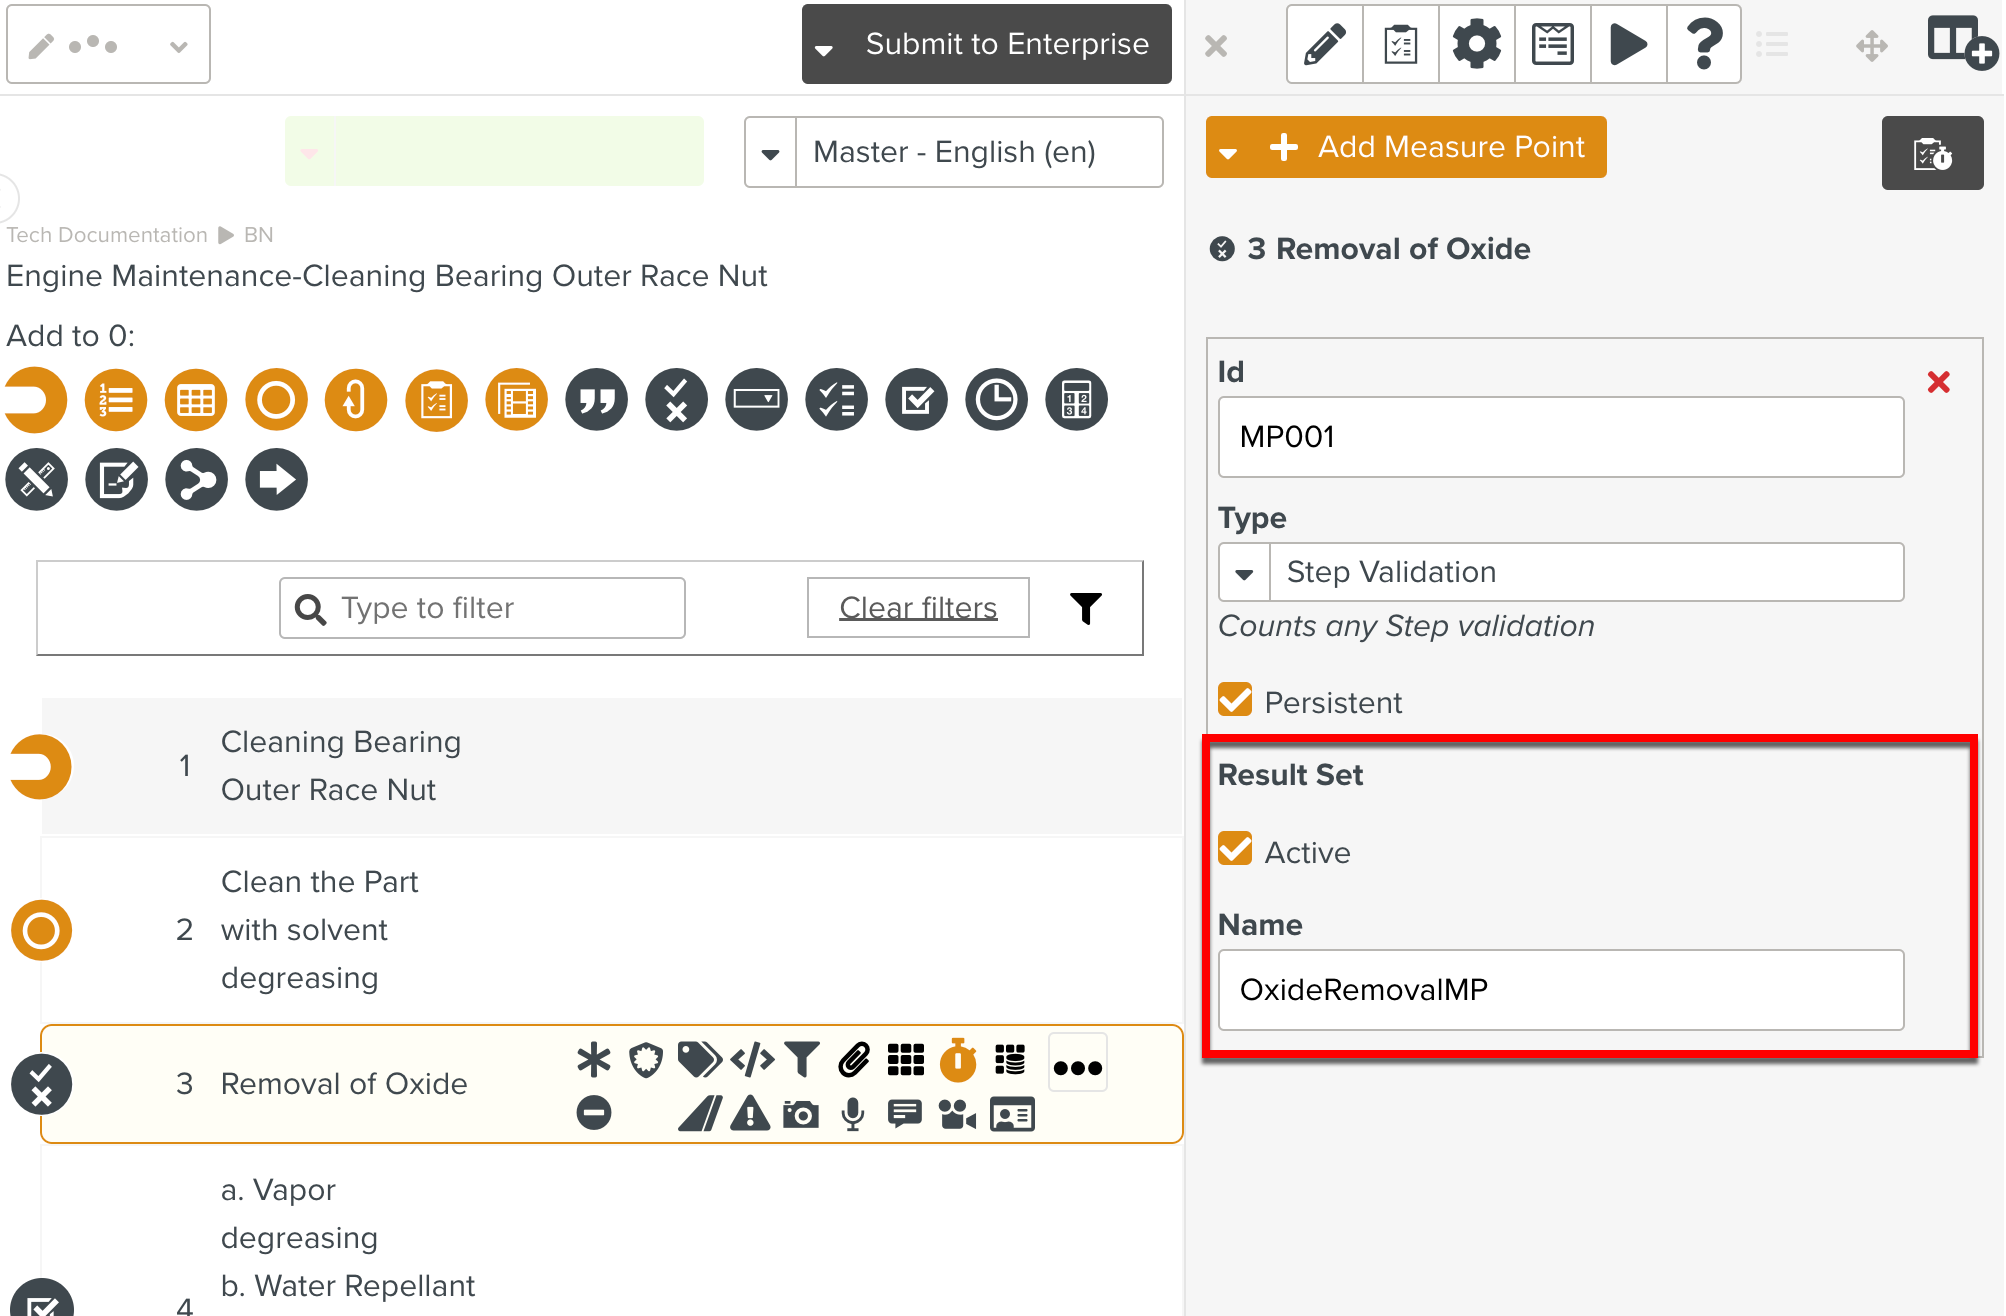2006x1316 pixels.
Task: Select the Cleaning Bearing Outer Race Nut row
Action: pos(340,766)
